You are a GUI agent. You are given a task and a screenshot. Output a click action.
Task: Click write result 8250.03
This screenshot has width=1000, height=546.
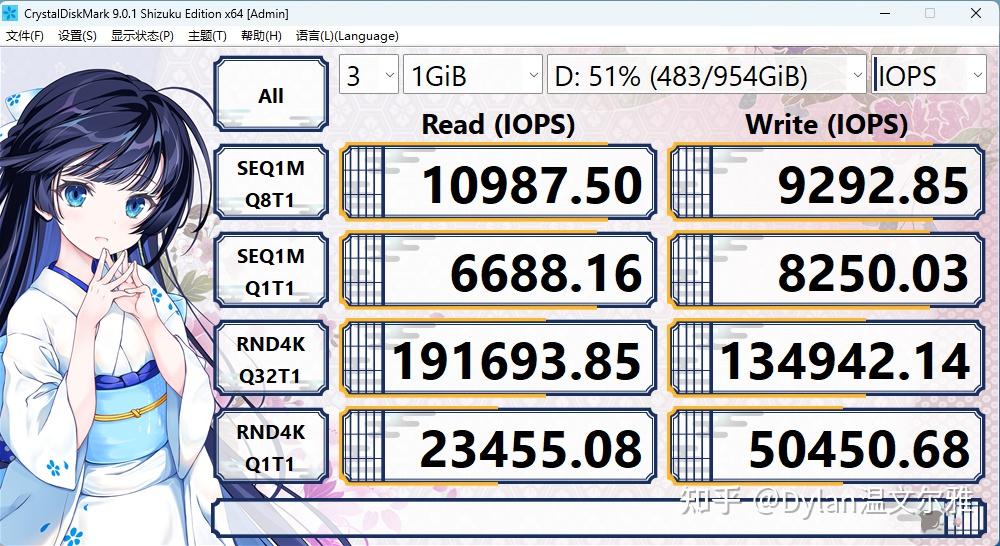(826, 270)
